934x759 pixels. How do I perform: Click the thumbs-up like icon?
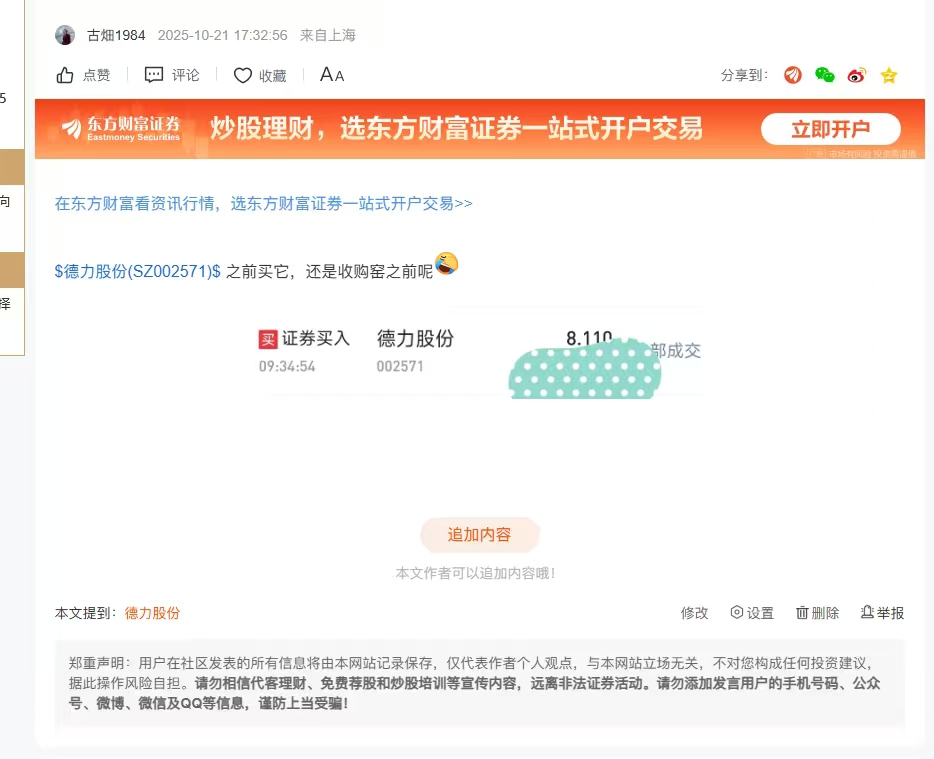pyautogui.click(x=65, y=75)
